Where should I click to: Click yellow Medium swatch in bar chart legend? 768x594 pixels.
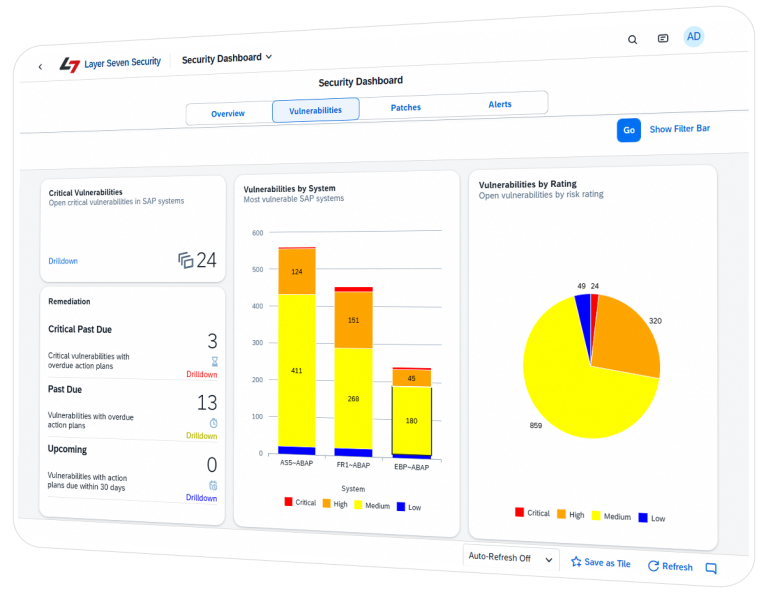358,504
